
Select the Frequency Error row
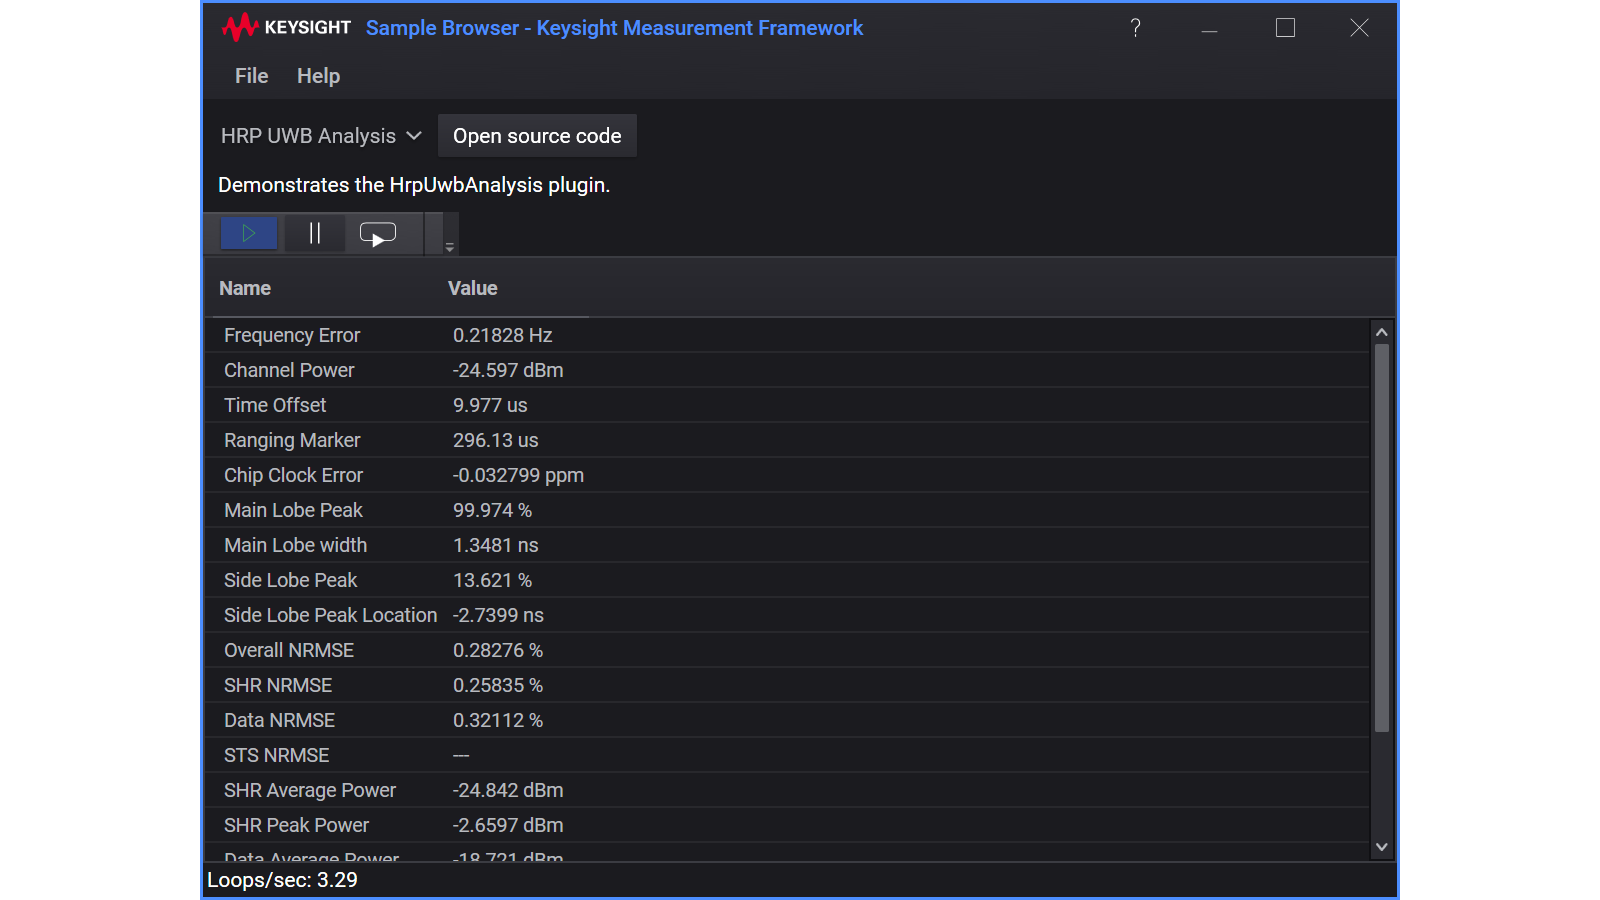(292, 335)
